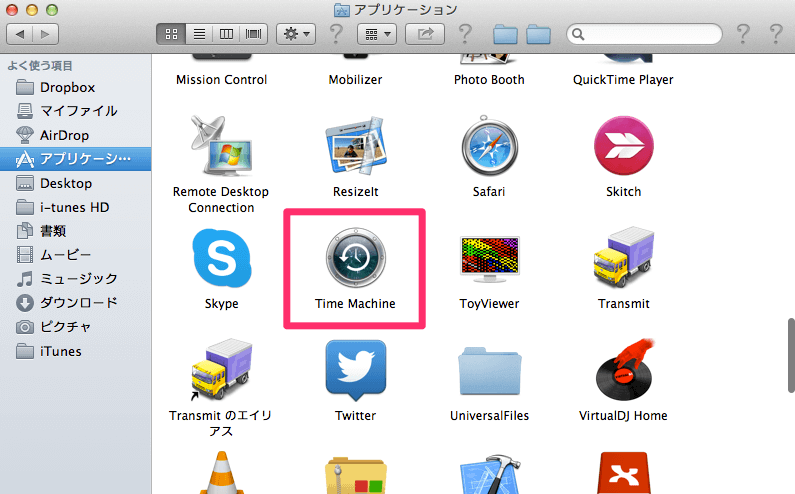Open ミュージック in the sidebar
This screenshot has width=795, height=494.
click(x=76, y=278)
